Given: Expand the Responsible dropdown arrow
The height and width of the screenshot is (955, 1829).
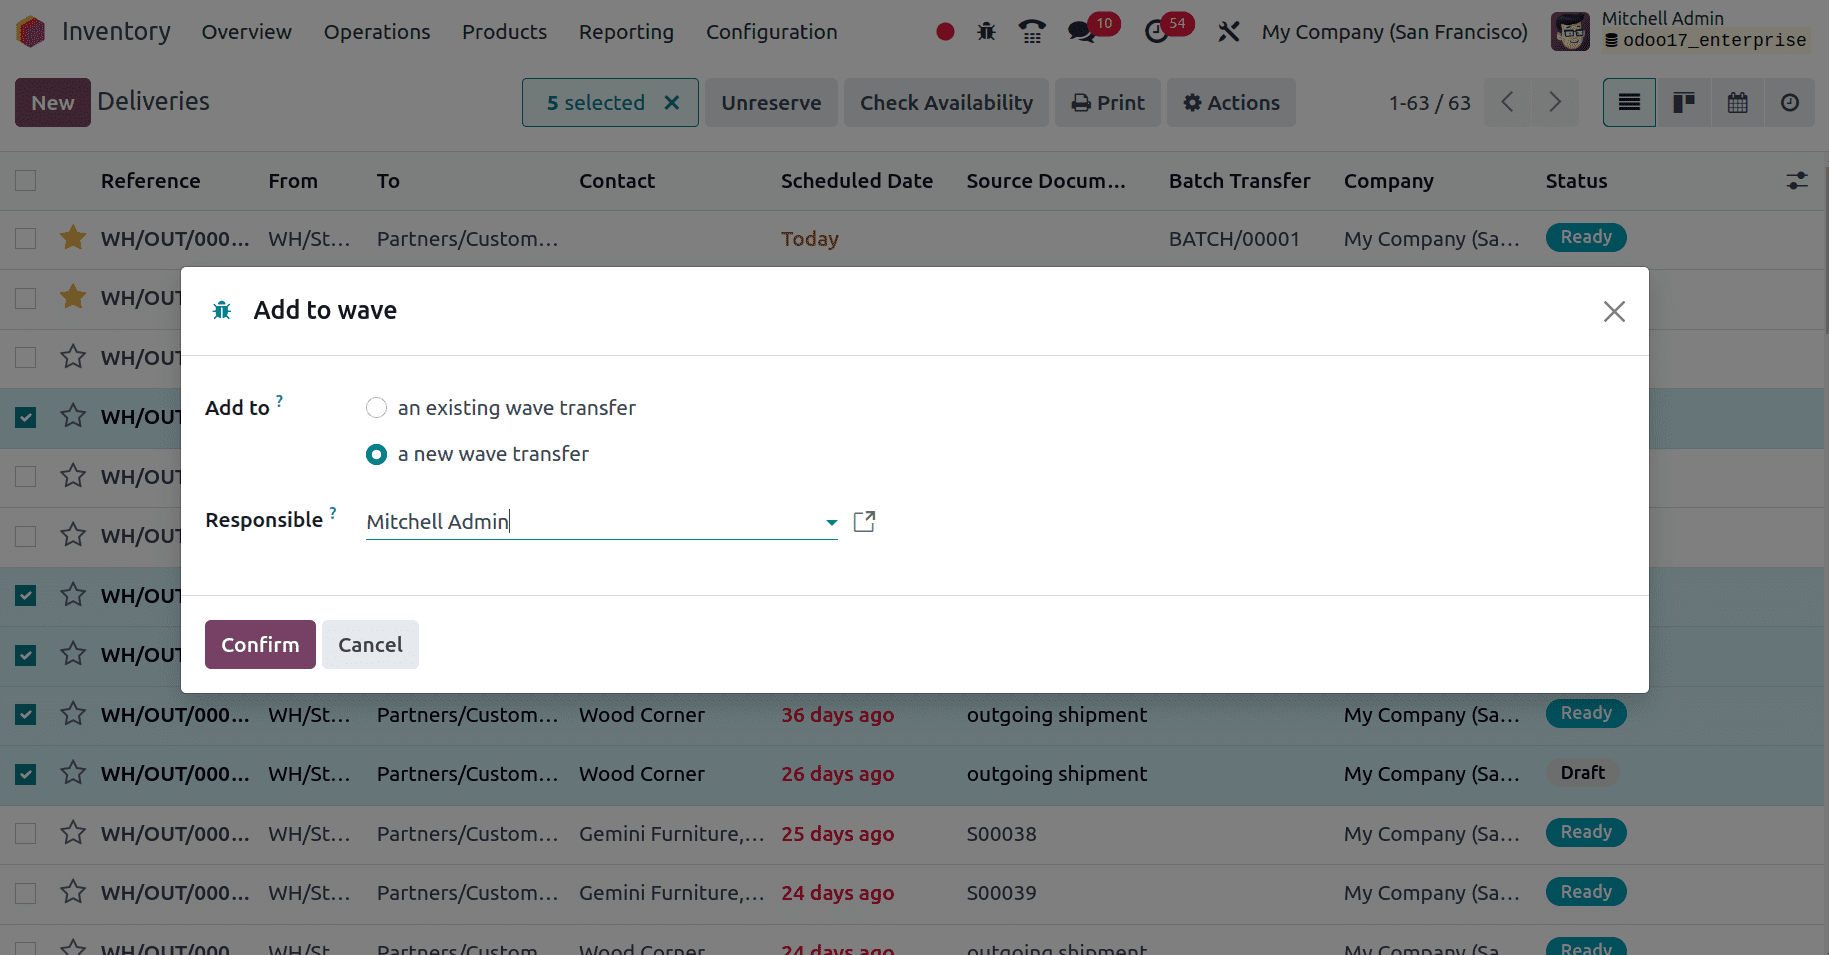Looking at the screenshot, I should point(831,522).
